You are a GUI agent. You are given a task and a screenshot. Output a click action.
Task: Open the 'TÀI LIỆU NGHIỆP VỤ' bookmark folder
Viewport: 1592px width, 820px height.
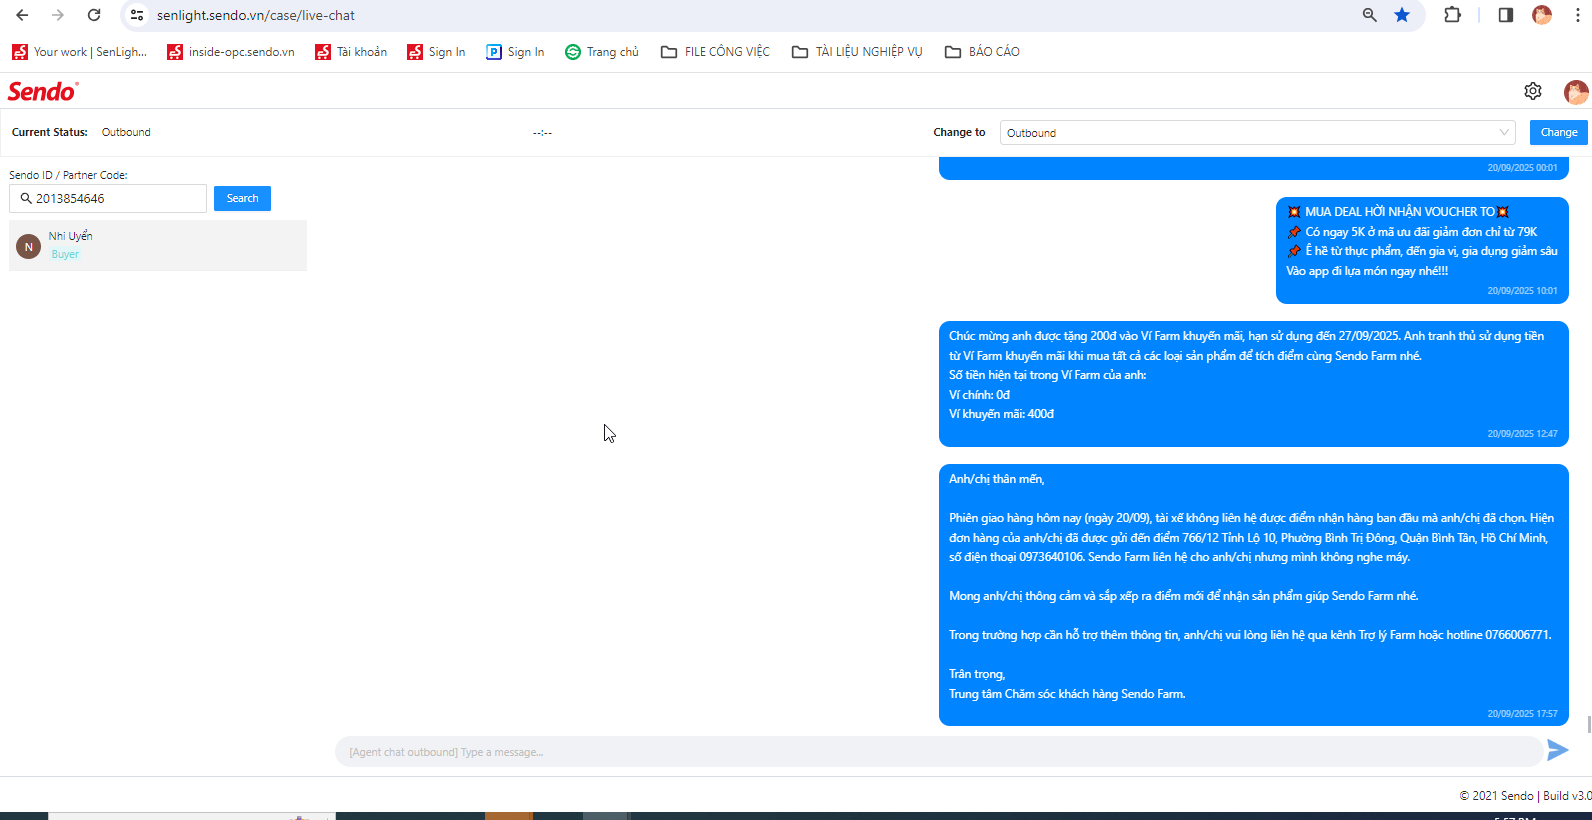click(857, 52)
